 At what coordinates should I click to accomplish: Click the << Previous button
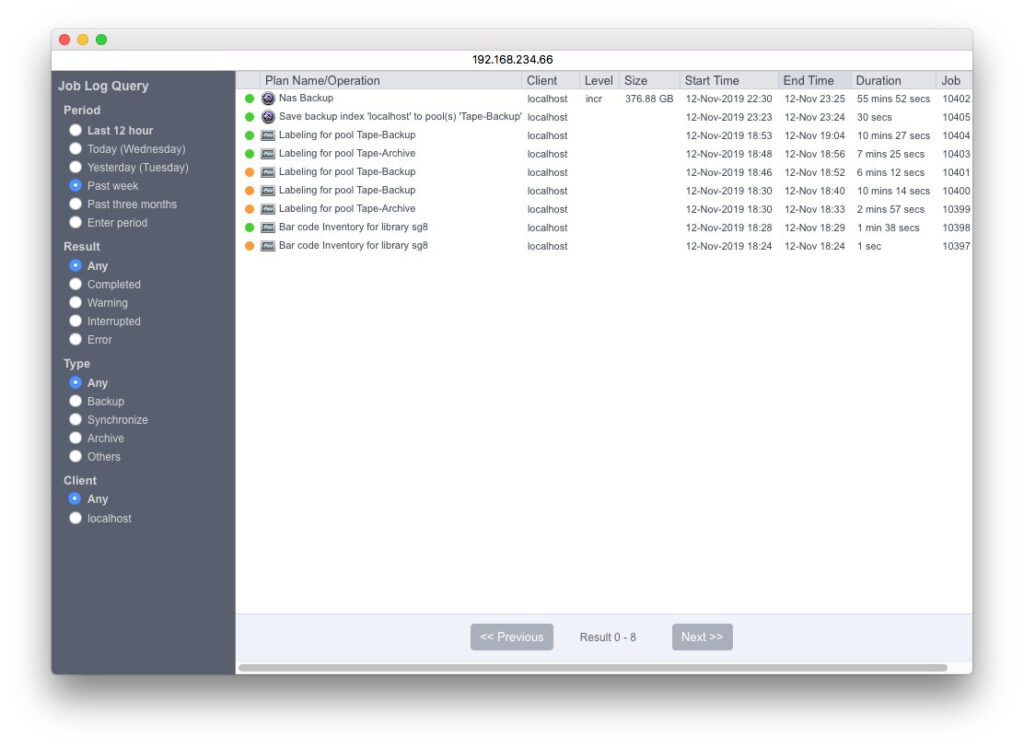tap(511, 637)
